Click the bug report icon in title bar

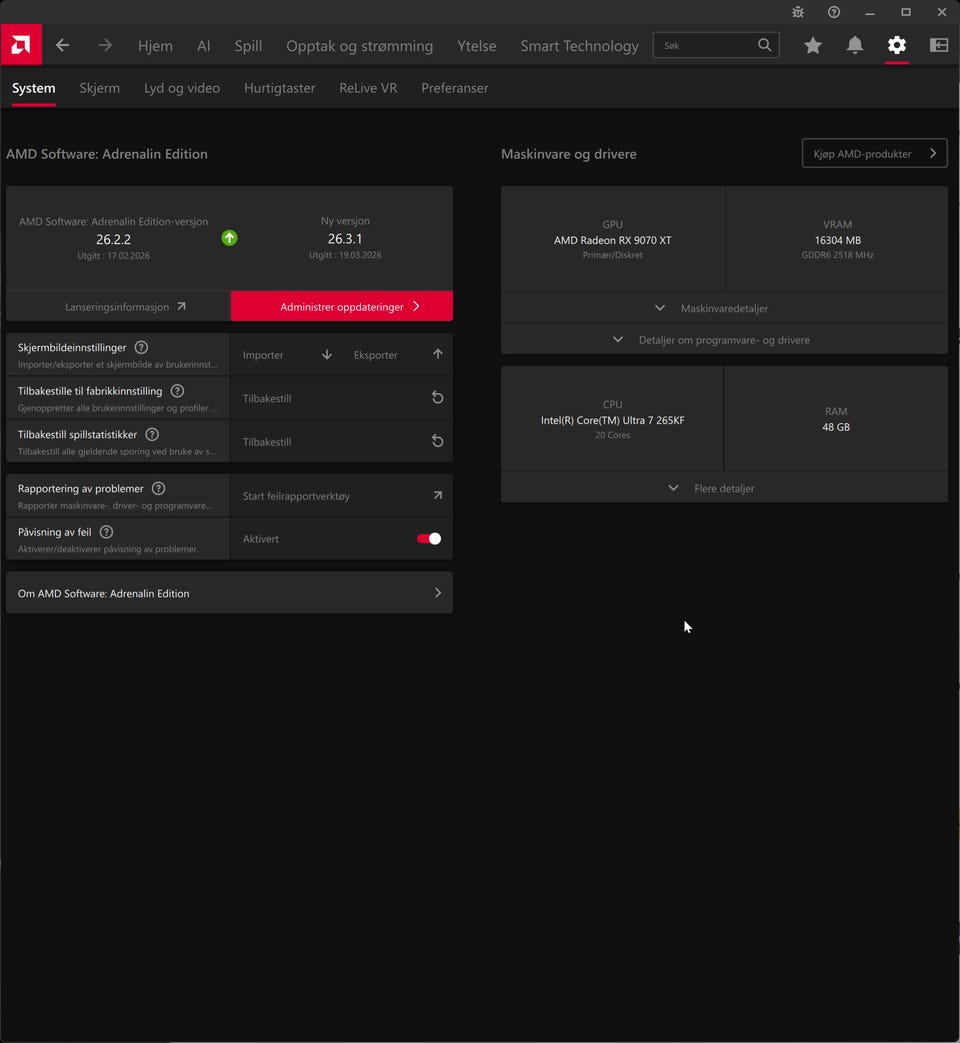tap(798, 12)
